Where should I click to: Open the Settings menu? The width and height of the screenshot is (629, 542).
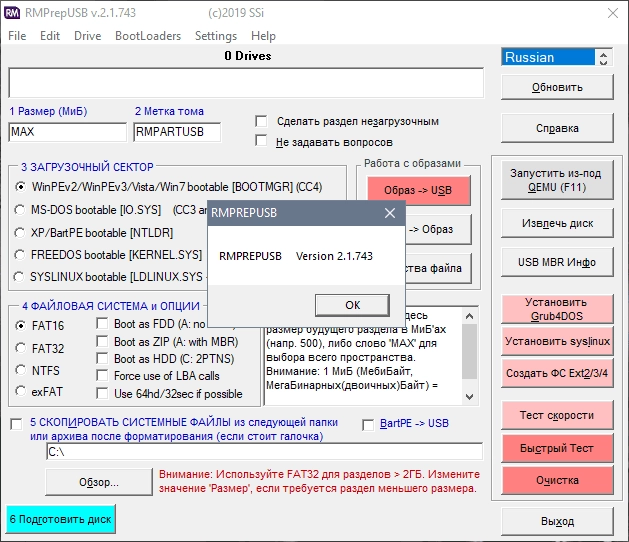pos(216,36)
